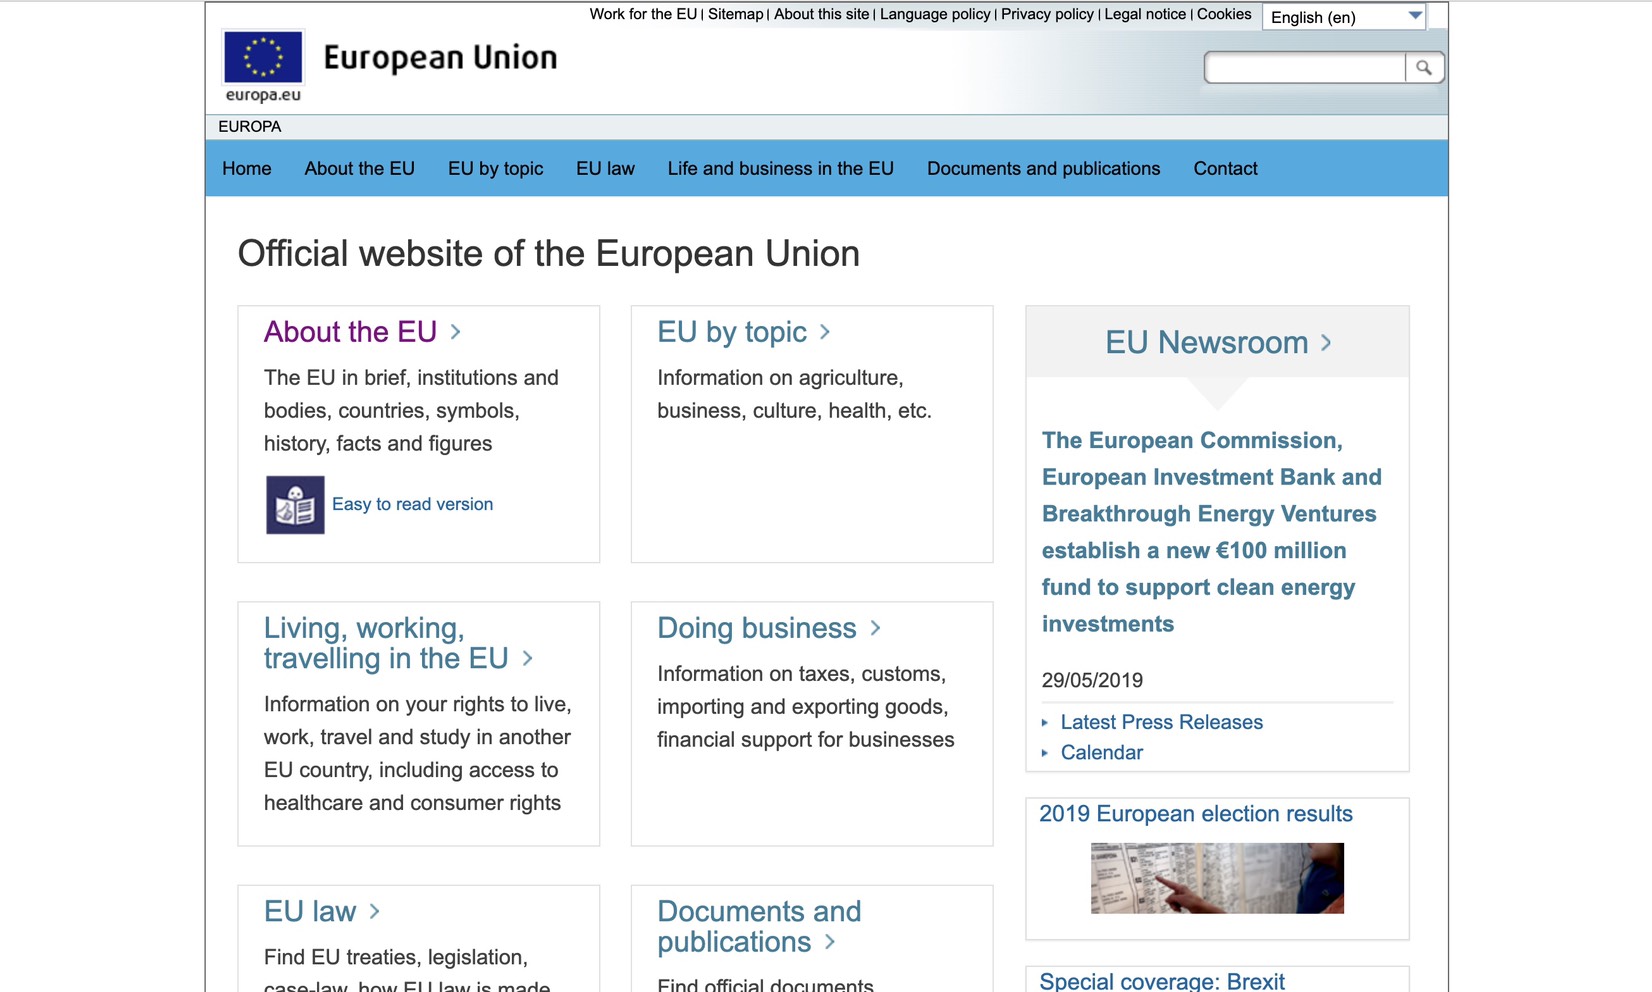Image resolution: width=1652 pixels, height=992 pixels.
Task: Open Life and business in the EU menu
Action: coord(781,169)
